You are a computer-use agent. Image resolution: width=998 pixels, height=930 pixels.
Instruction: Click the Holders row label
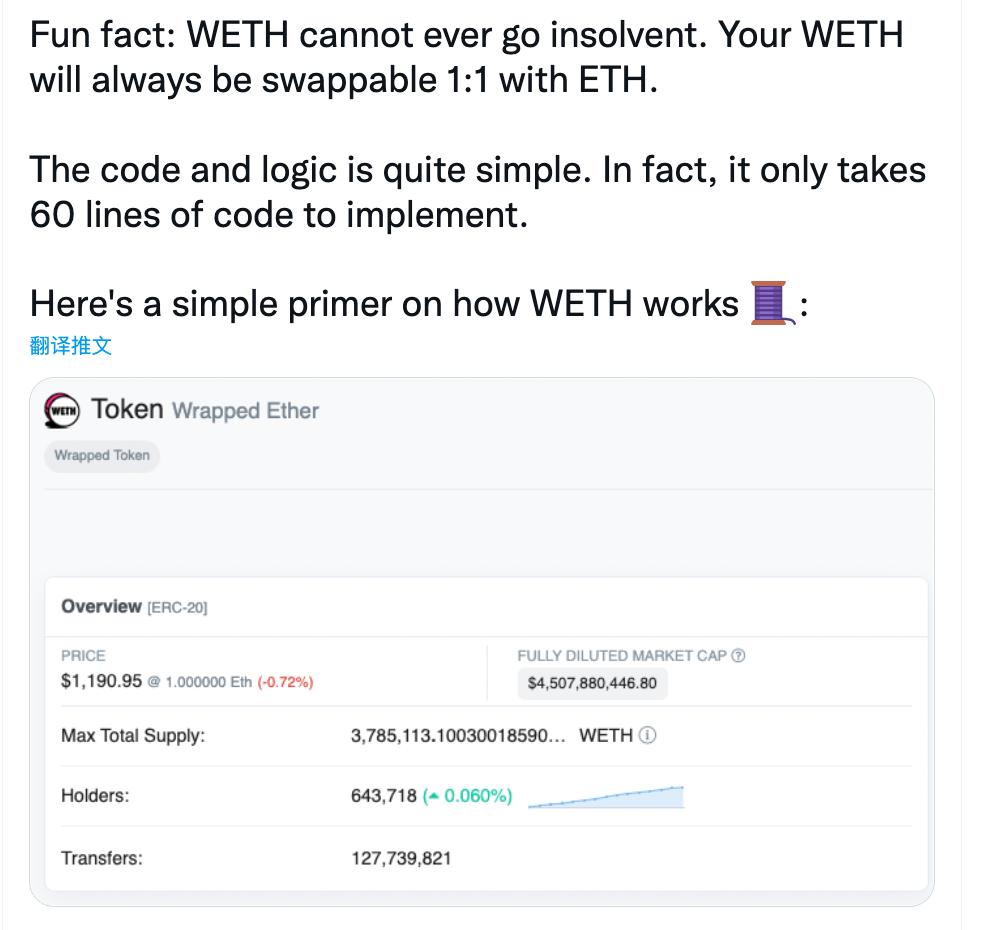(x=95, y=796)
